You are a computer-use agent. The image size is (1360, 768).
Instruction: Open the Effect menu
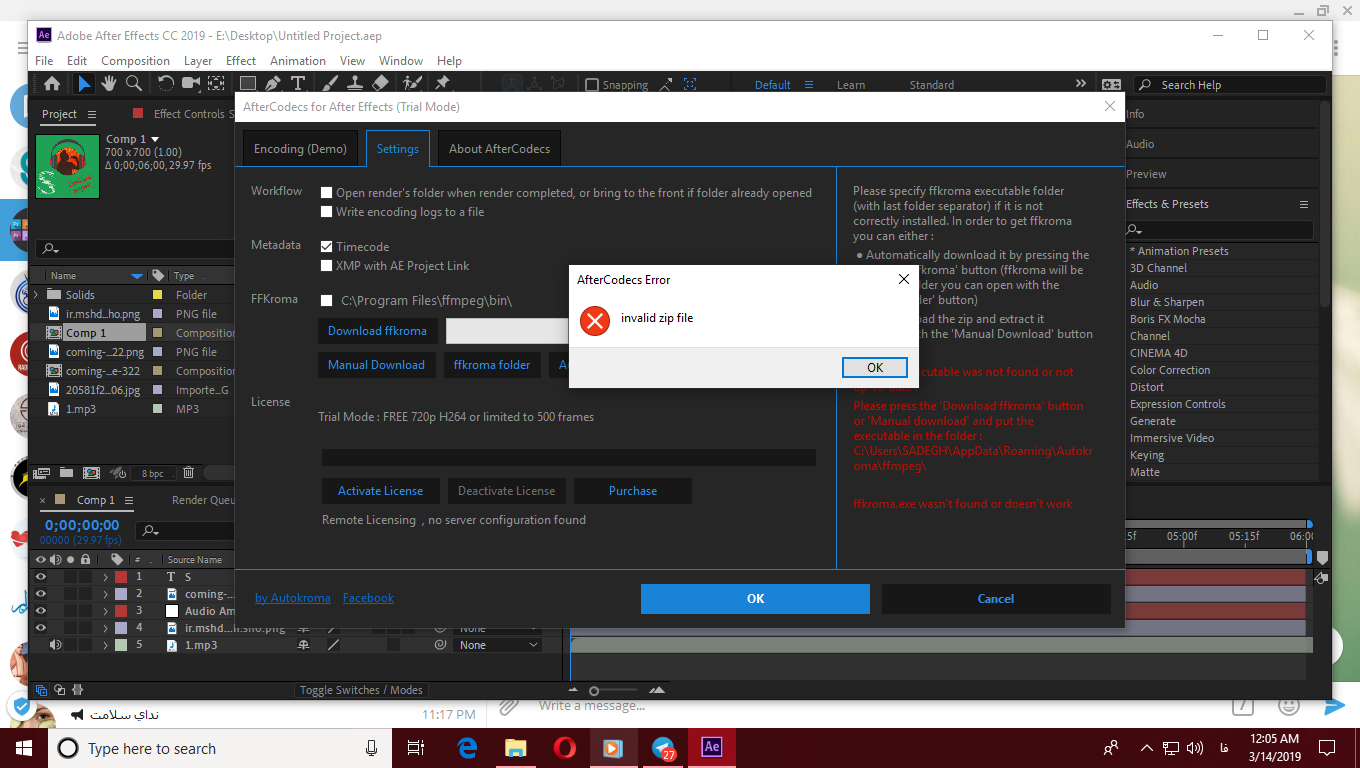click(241, 61)
